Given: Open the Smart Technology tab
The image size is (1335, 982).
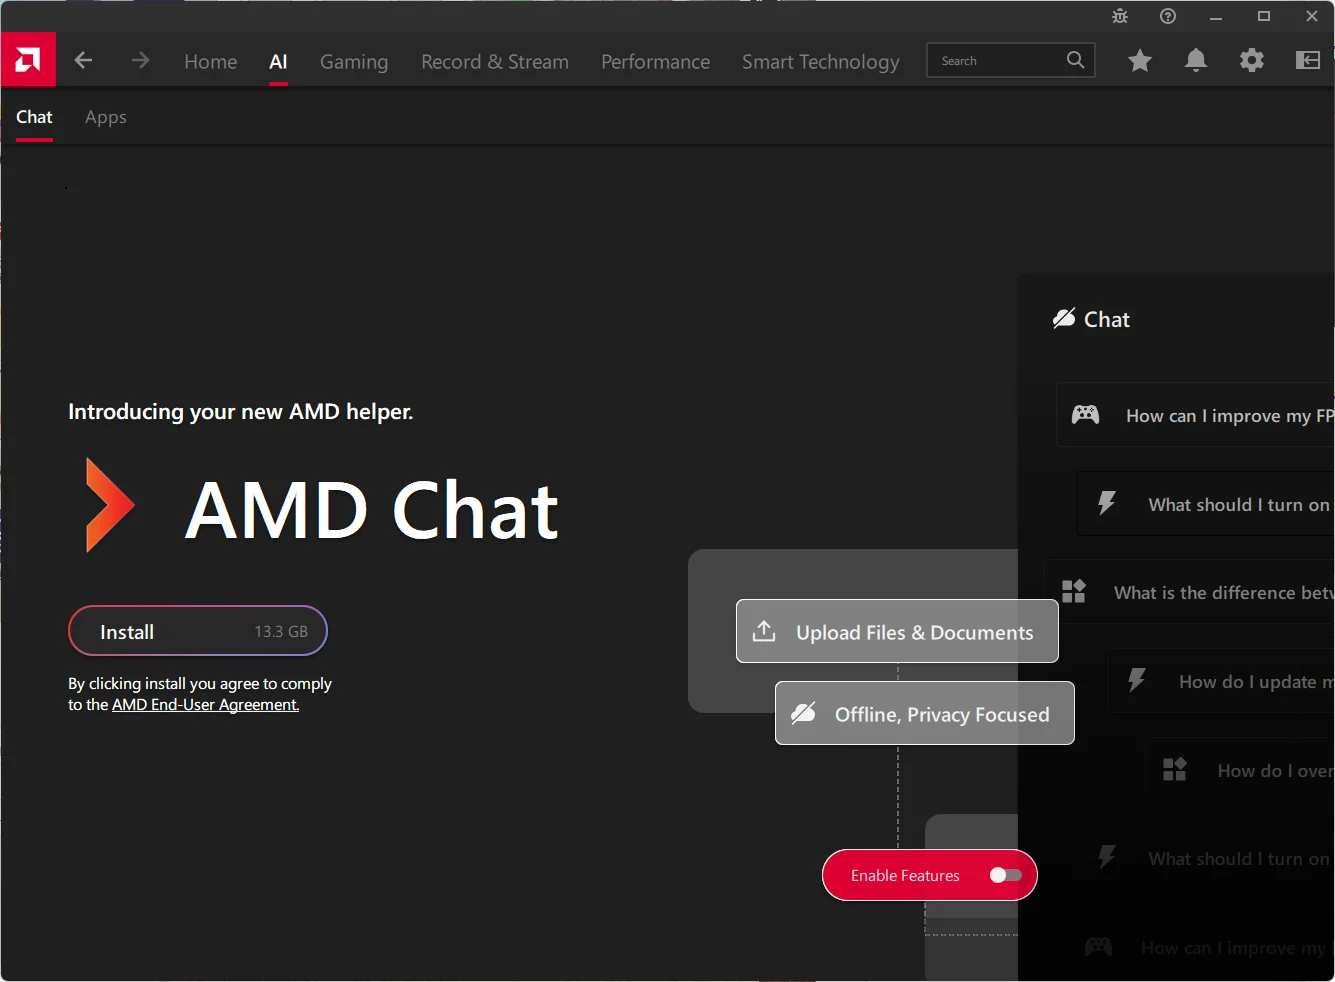Looking at the screenshot, I should [x=820, y=62].
